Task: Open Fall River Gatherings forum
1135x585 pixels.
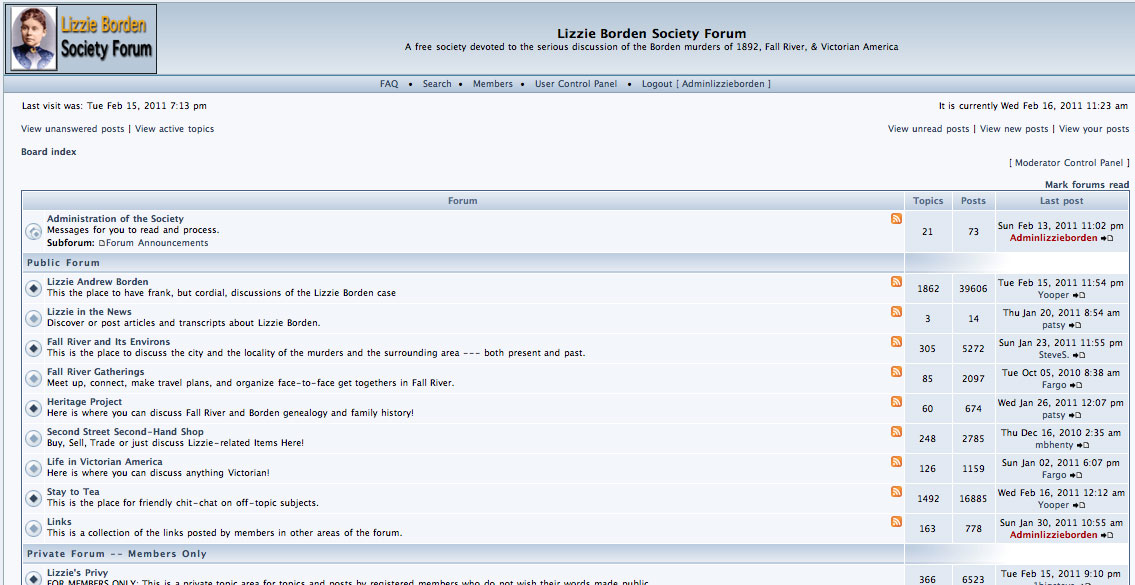Action: [96, 372]
